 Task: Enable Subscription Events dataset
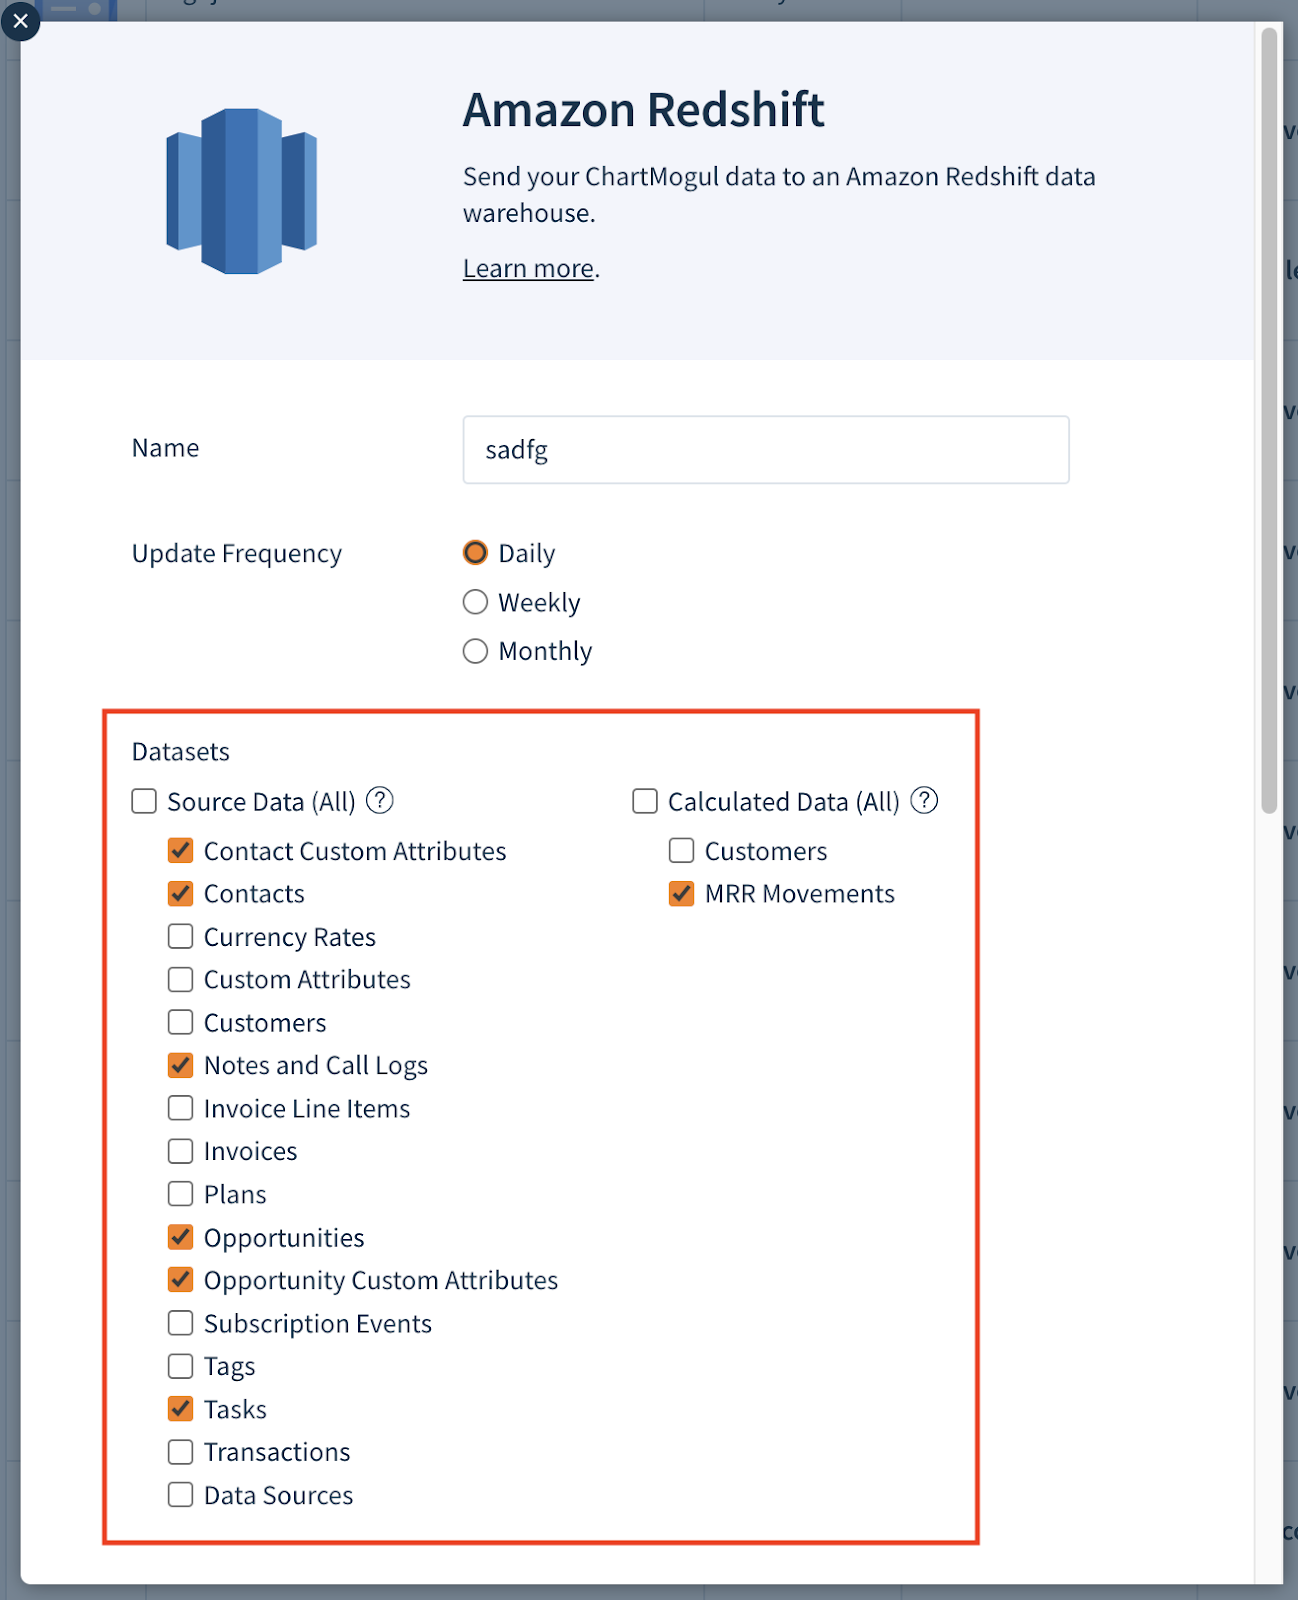coord(181,1323)
